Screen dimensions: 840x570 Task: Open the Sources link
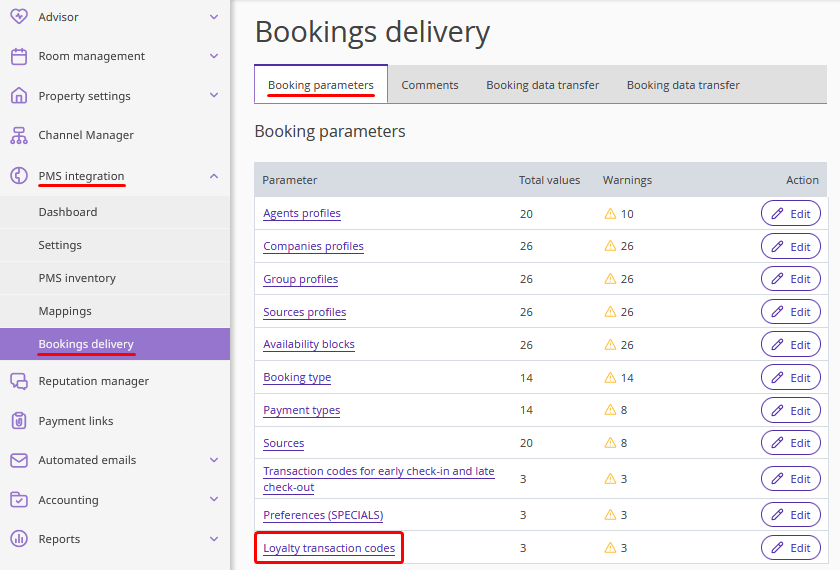point(283,443)
